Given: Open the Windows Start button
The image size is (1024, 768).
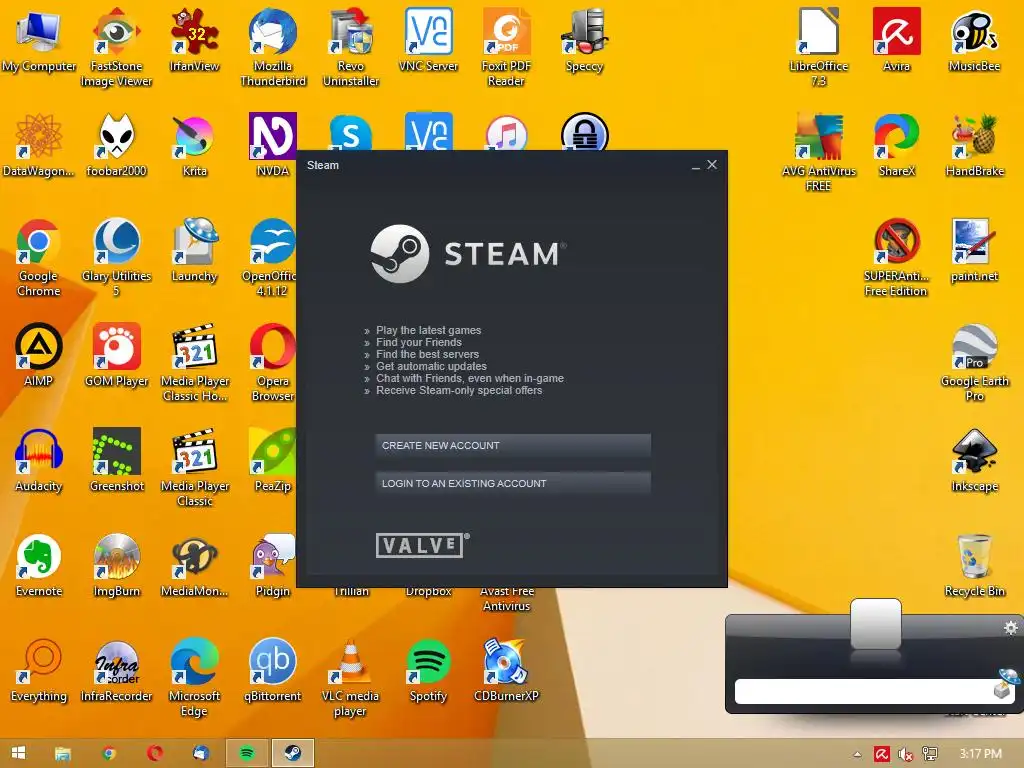Looking at the screenshot, I should point(18,754).
